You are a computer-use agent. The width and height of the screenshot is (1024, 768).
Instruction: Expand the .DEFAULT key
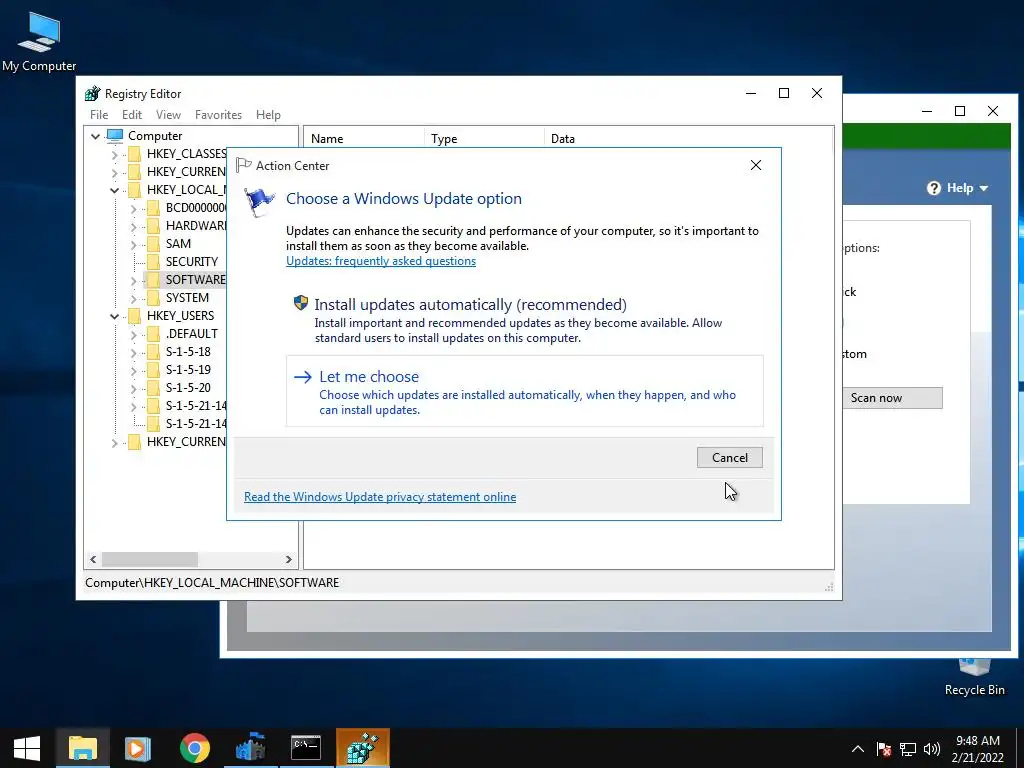(133, 334)
